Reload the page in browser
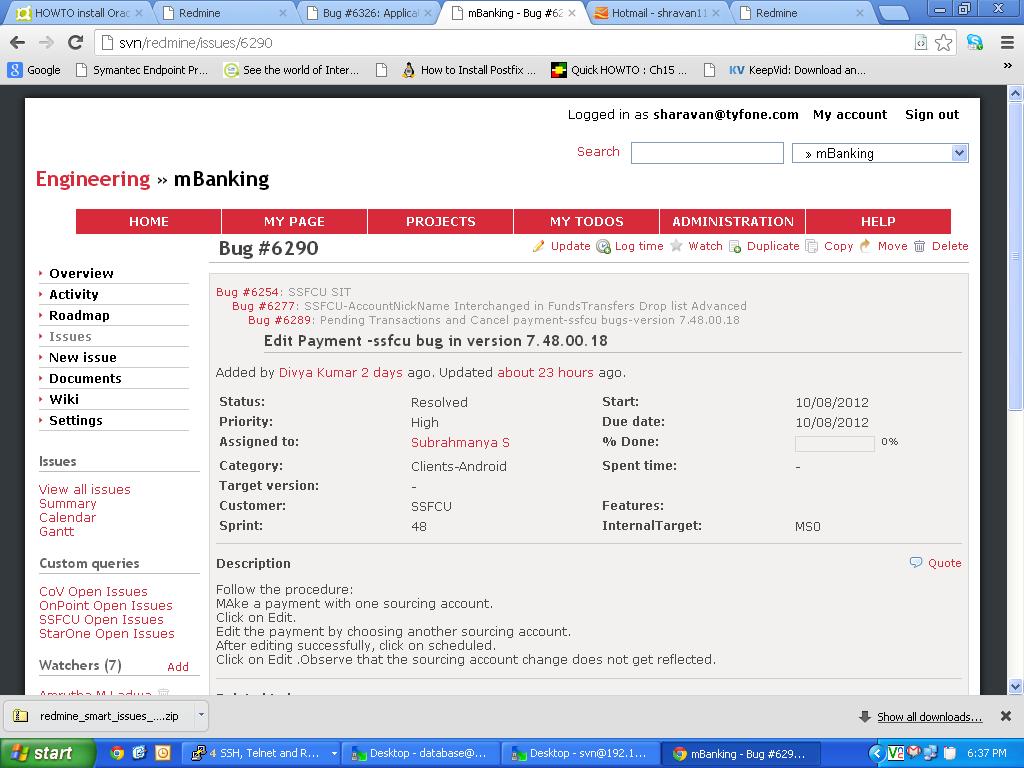 coord(75,42)
